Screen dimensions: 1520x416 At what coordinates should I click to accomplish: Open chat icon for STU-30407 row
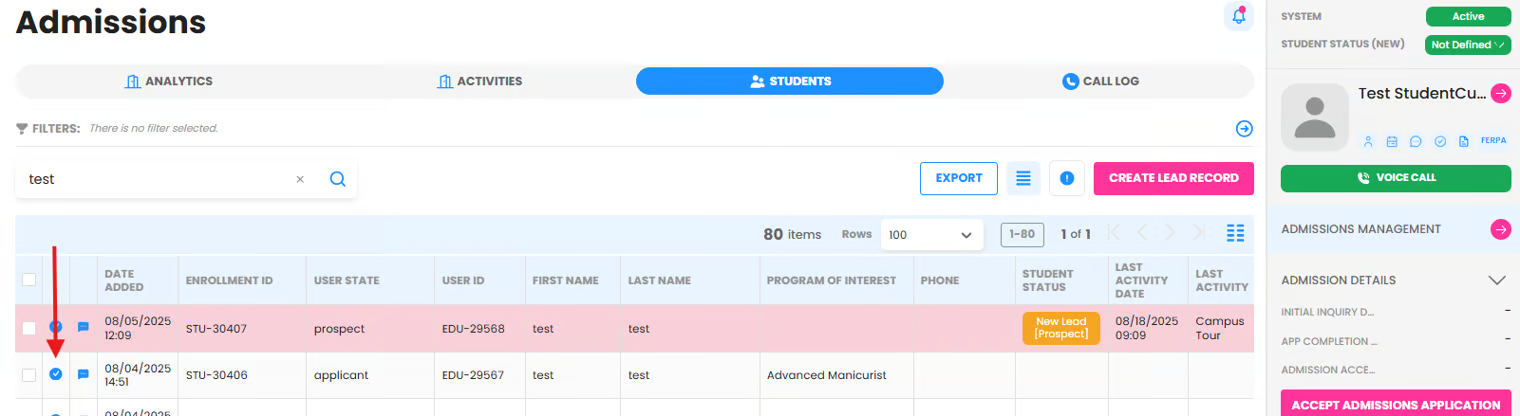(84, 327)
